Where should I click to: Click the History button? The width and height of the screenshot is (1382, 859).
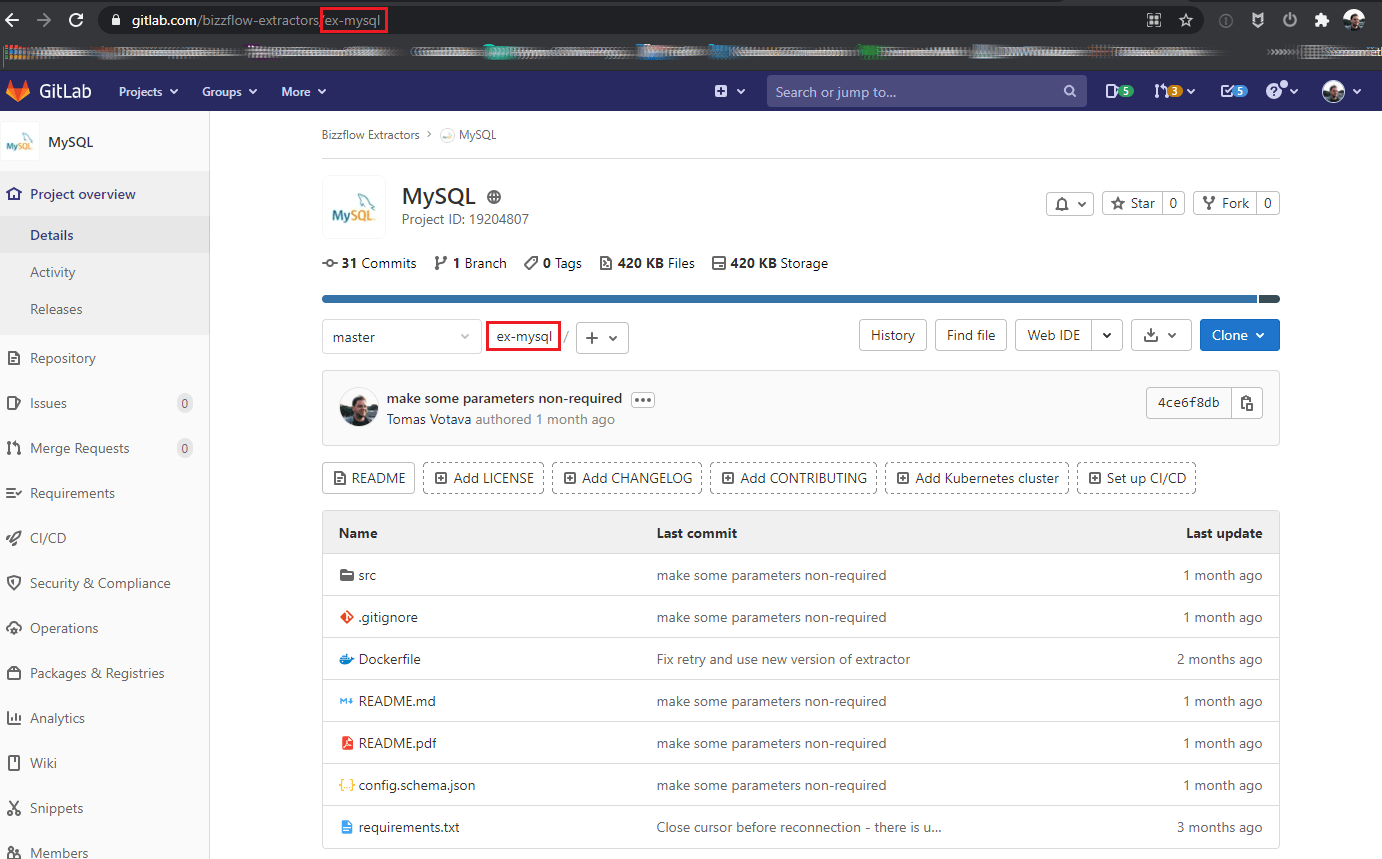(x=893, y=335)
